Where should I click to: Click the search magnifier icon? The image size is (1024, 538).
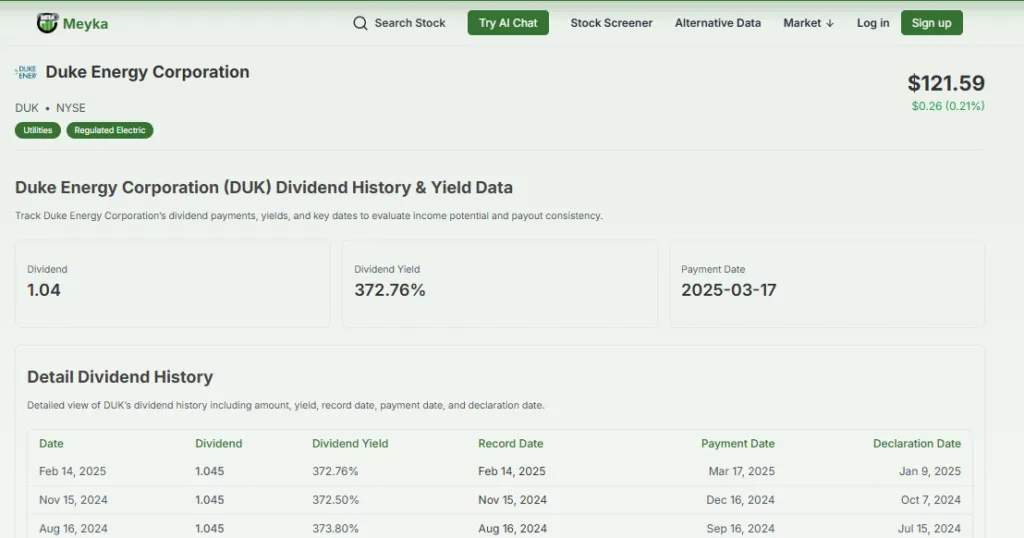360,23
